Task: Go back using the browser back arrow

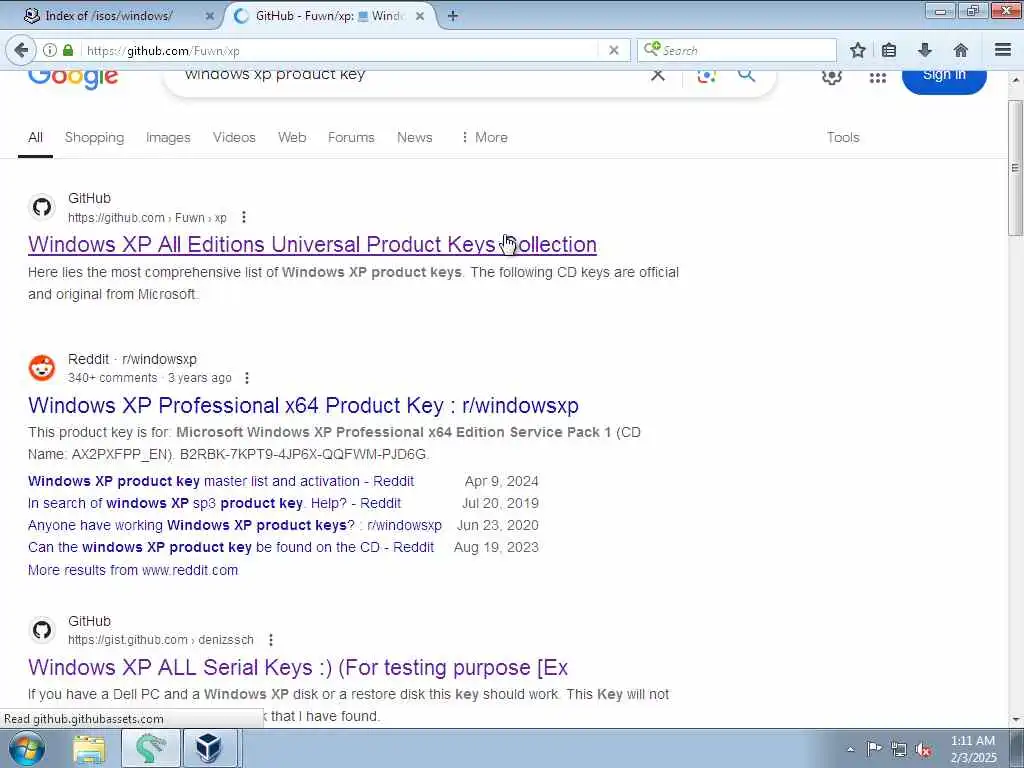Action: pos(21,50)
